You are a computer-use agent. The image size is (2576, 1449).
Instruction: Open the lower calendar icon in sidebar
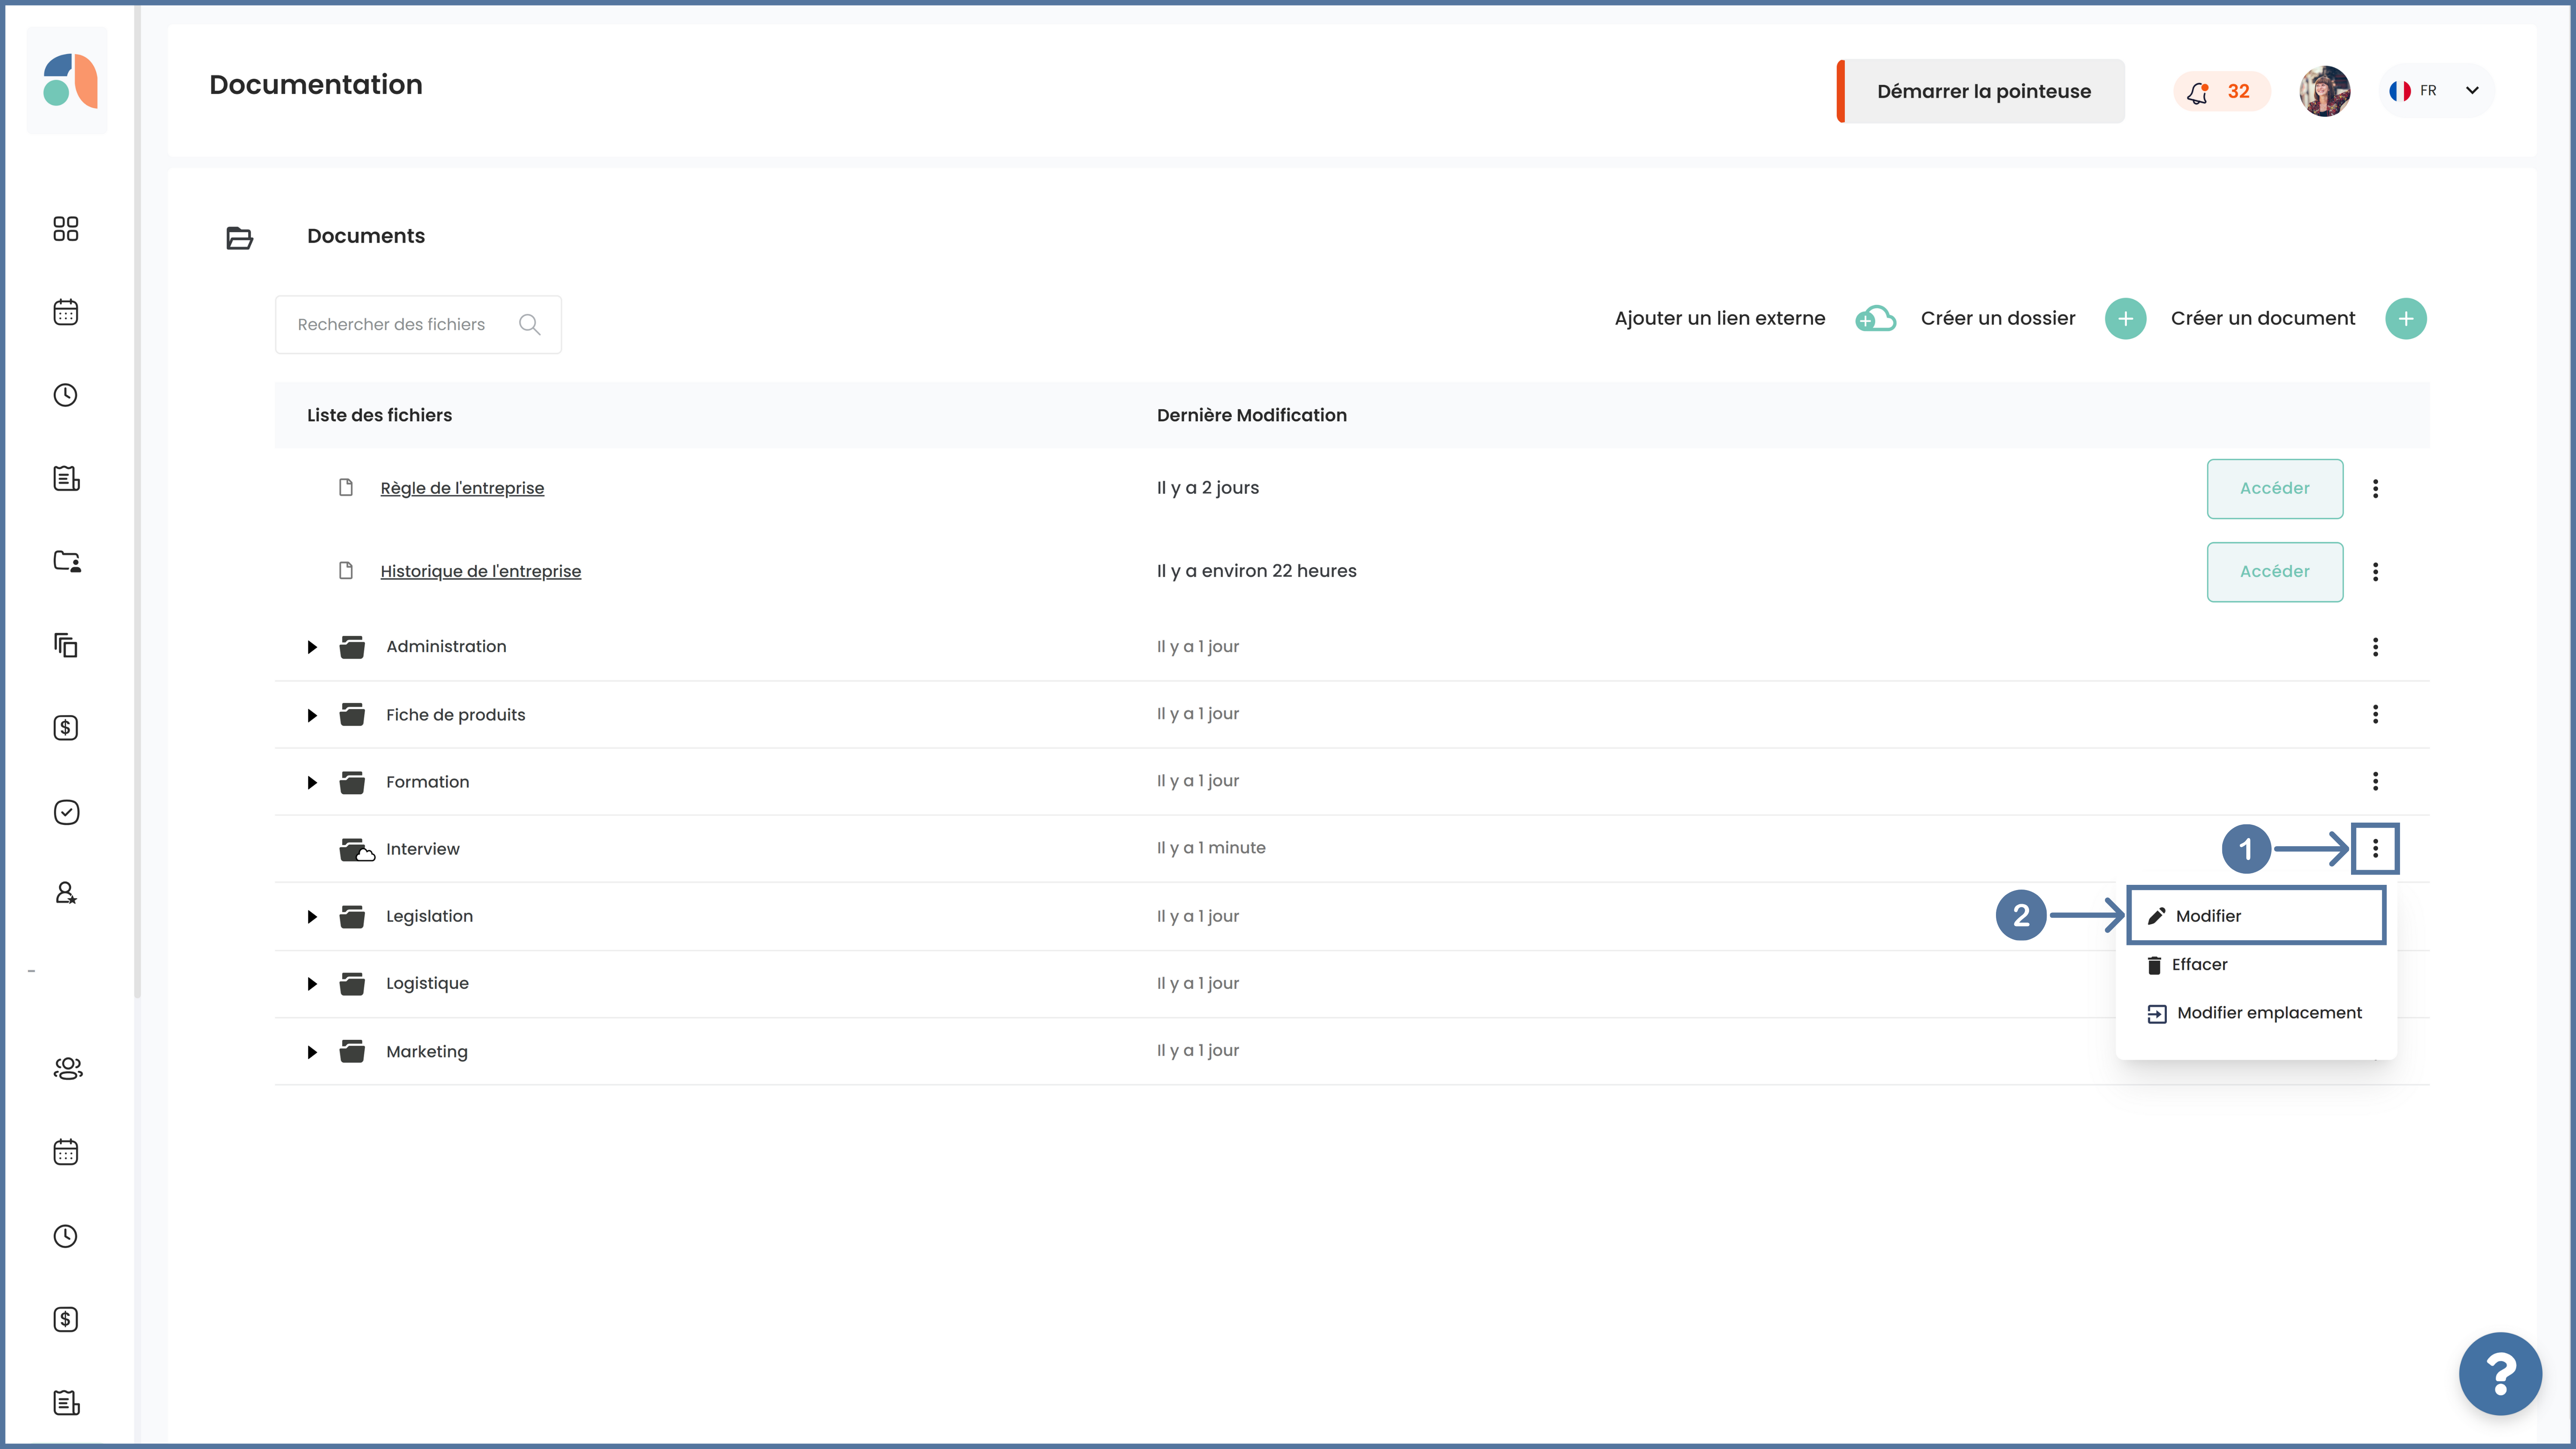[x=66, y=1152]
